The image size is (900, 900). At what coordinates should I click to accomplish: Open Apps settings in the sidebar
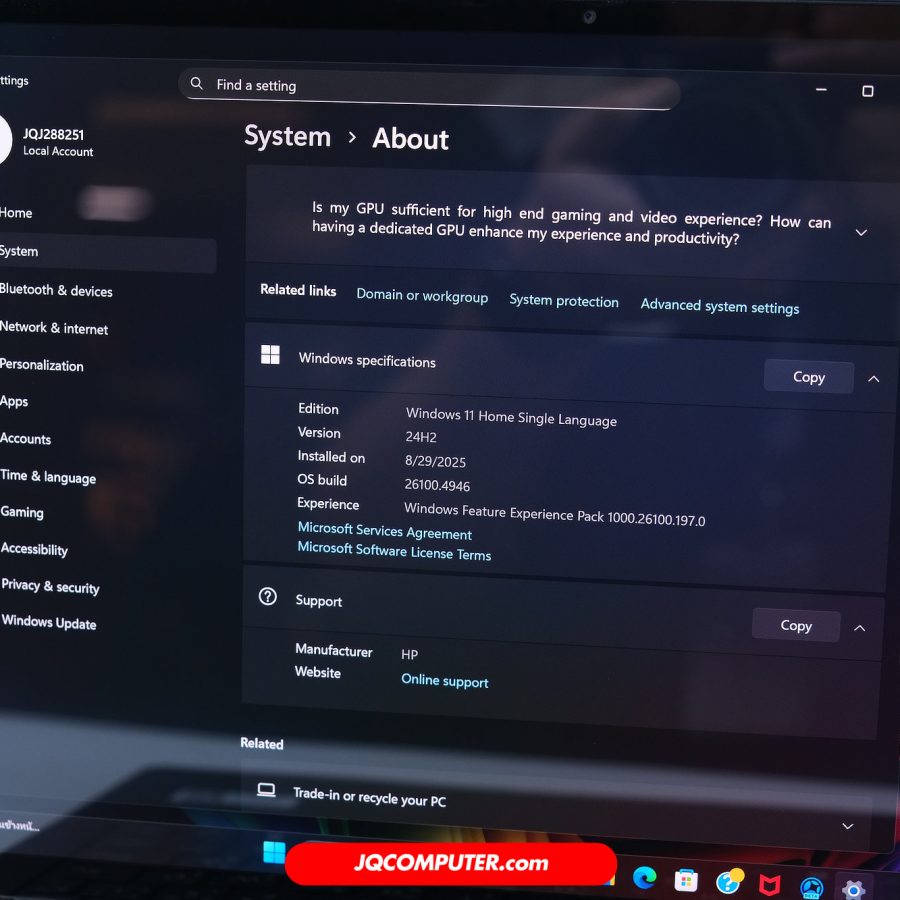click(14, 401)
